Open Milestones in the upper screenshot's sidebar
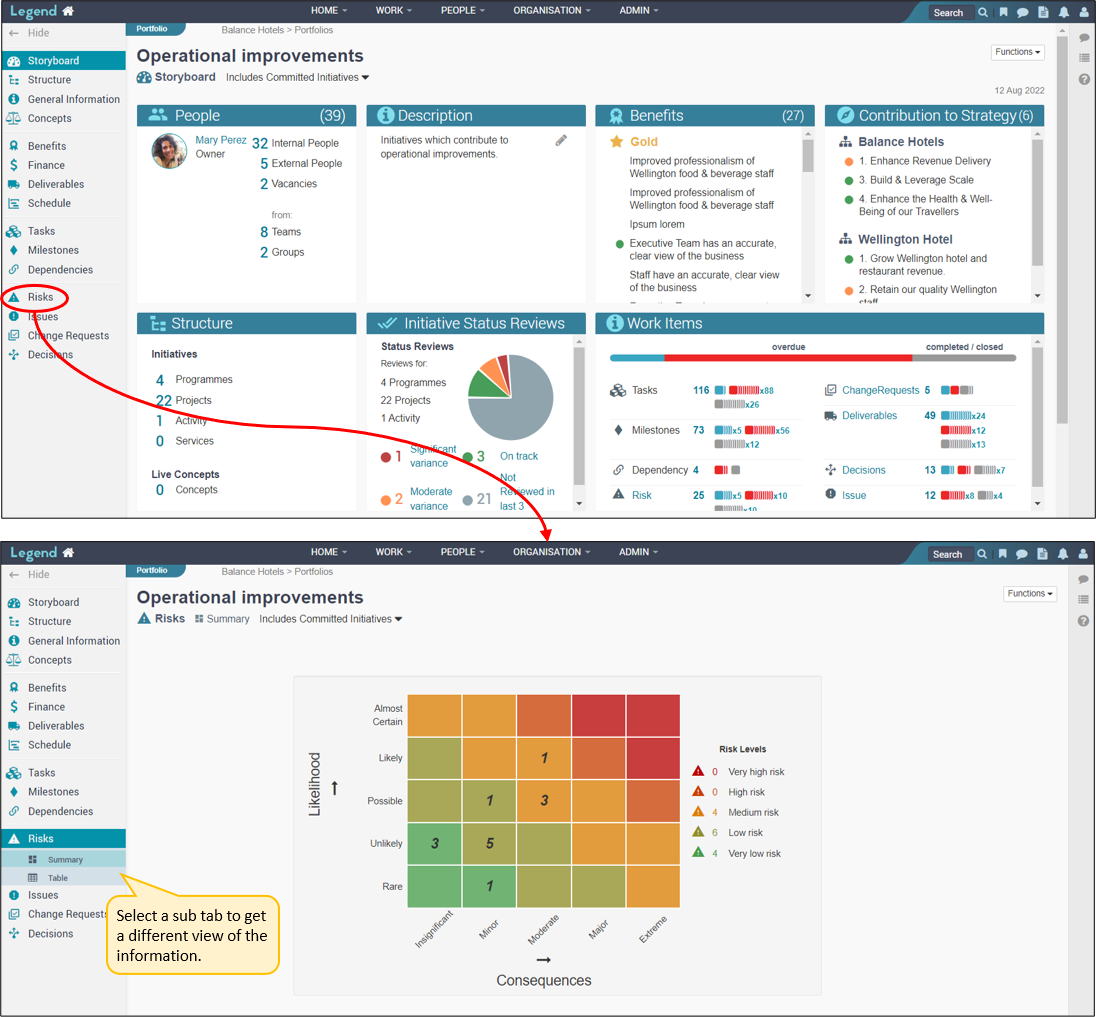Viewport: 1096px width, 1017px height. (53, 250)
